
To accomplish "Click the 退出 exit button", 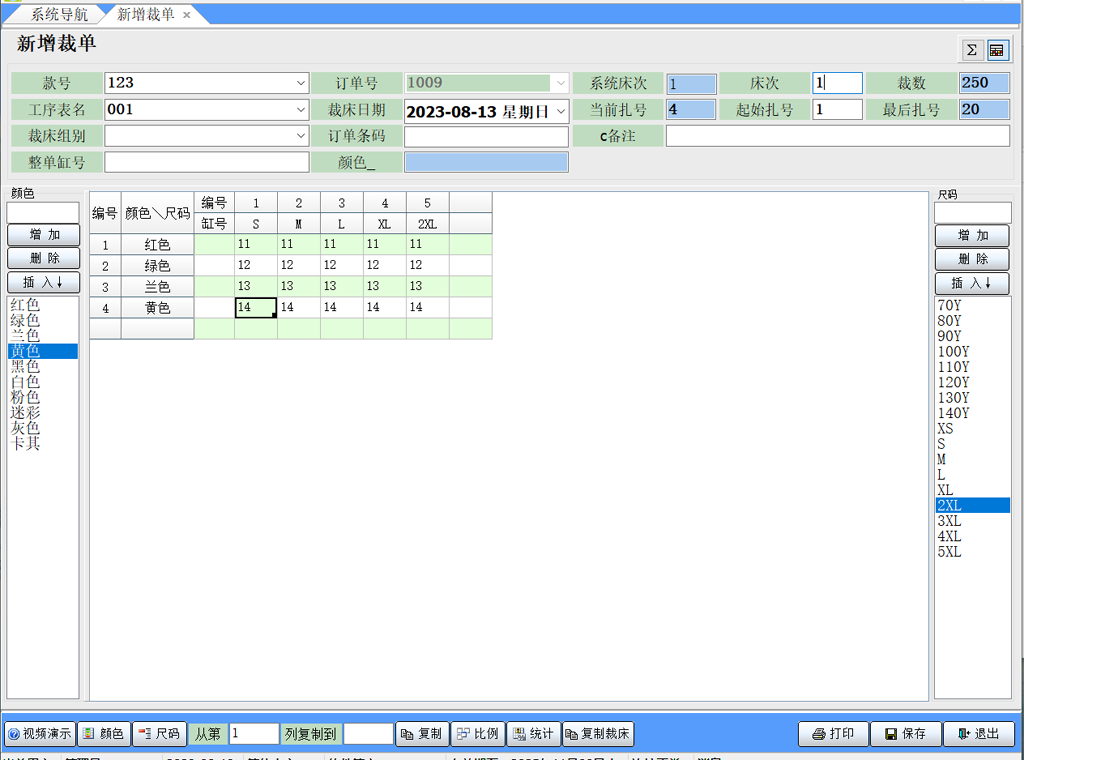I will click(978, 734).
